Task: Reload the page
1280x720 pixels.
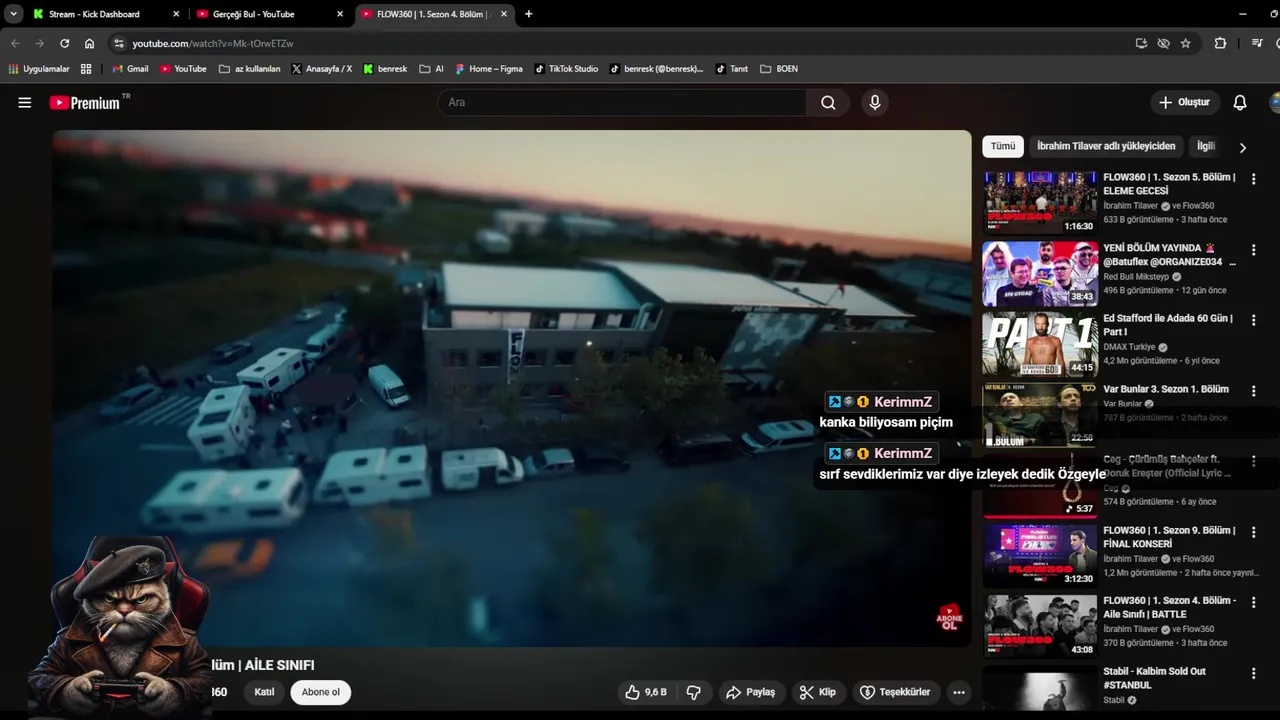Action: (64, 43)
